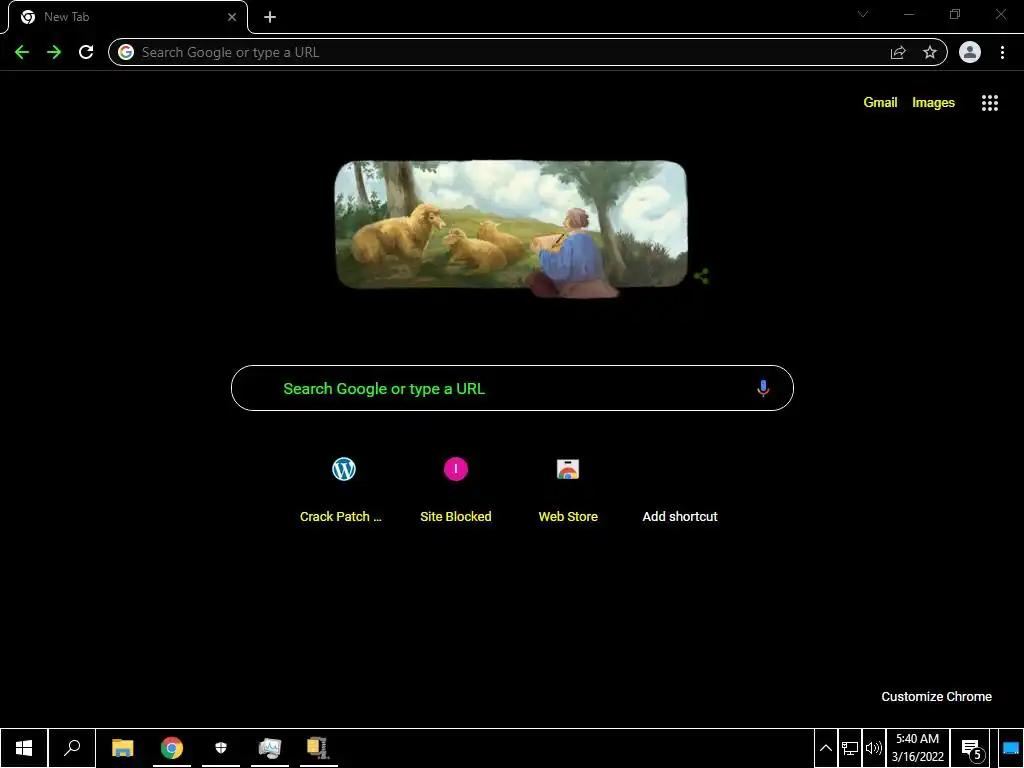Click the Search Google or type a URL box

point(512,389)
